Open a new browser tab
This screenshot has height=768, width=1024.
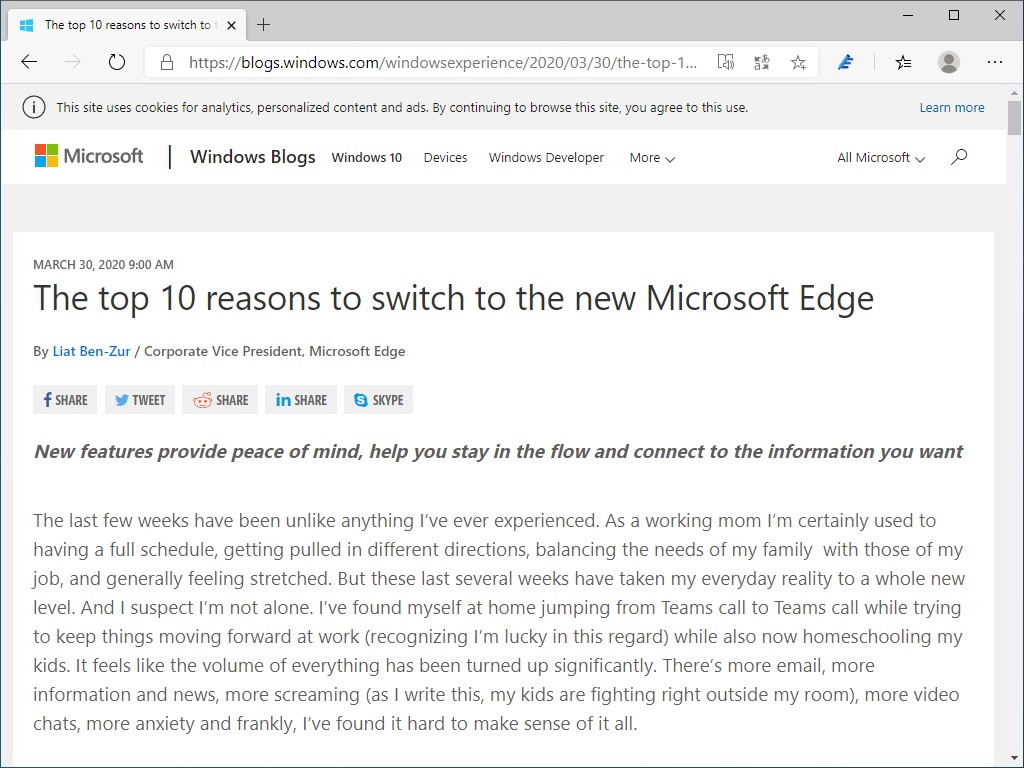tap(261, 24)
